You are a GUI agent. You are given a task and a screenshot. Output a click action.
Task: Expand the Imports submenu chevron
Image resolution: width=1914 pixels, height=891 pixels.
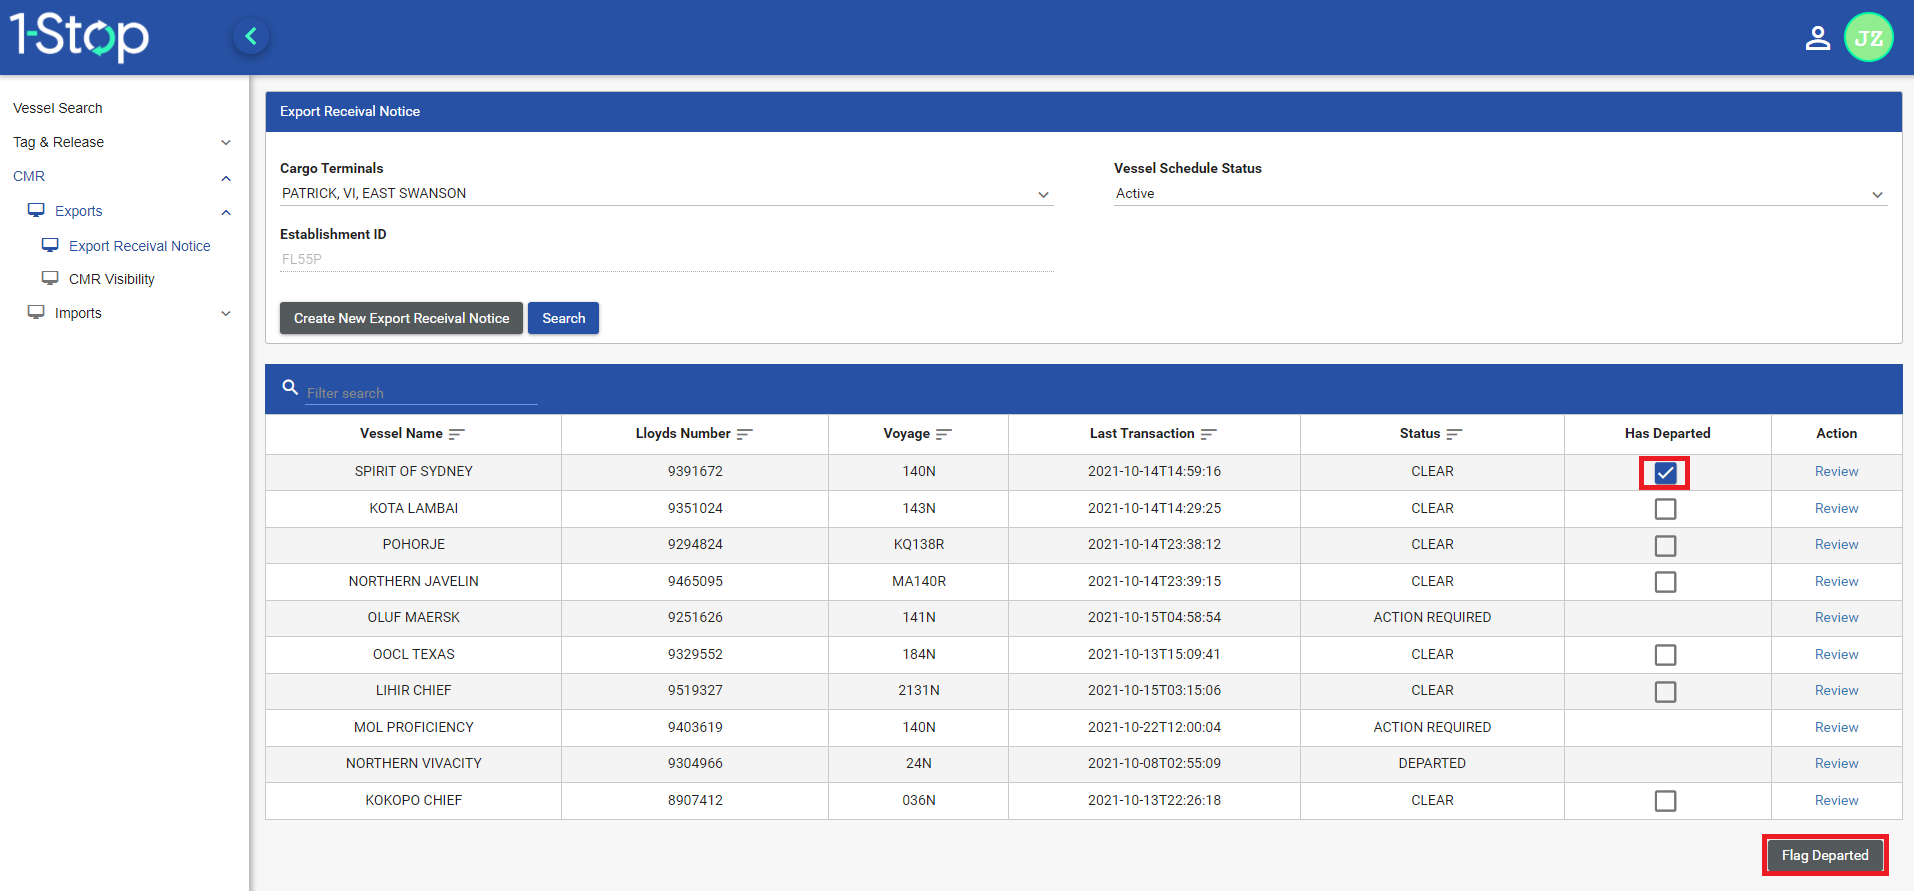point(226,314)
